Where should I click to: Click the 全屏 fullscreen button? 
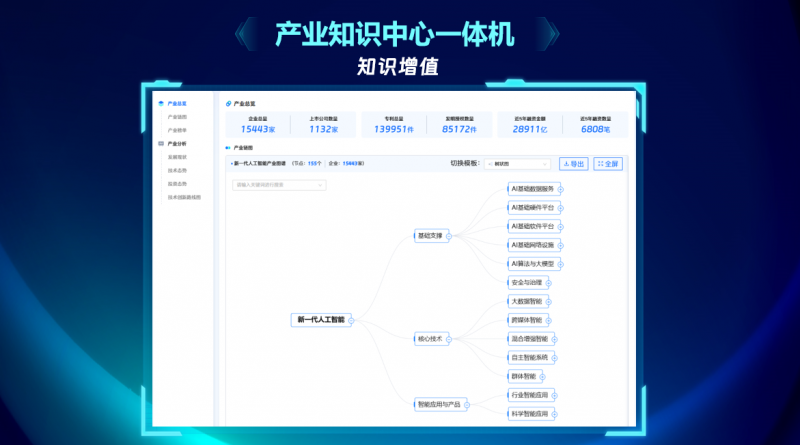608,164
